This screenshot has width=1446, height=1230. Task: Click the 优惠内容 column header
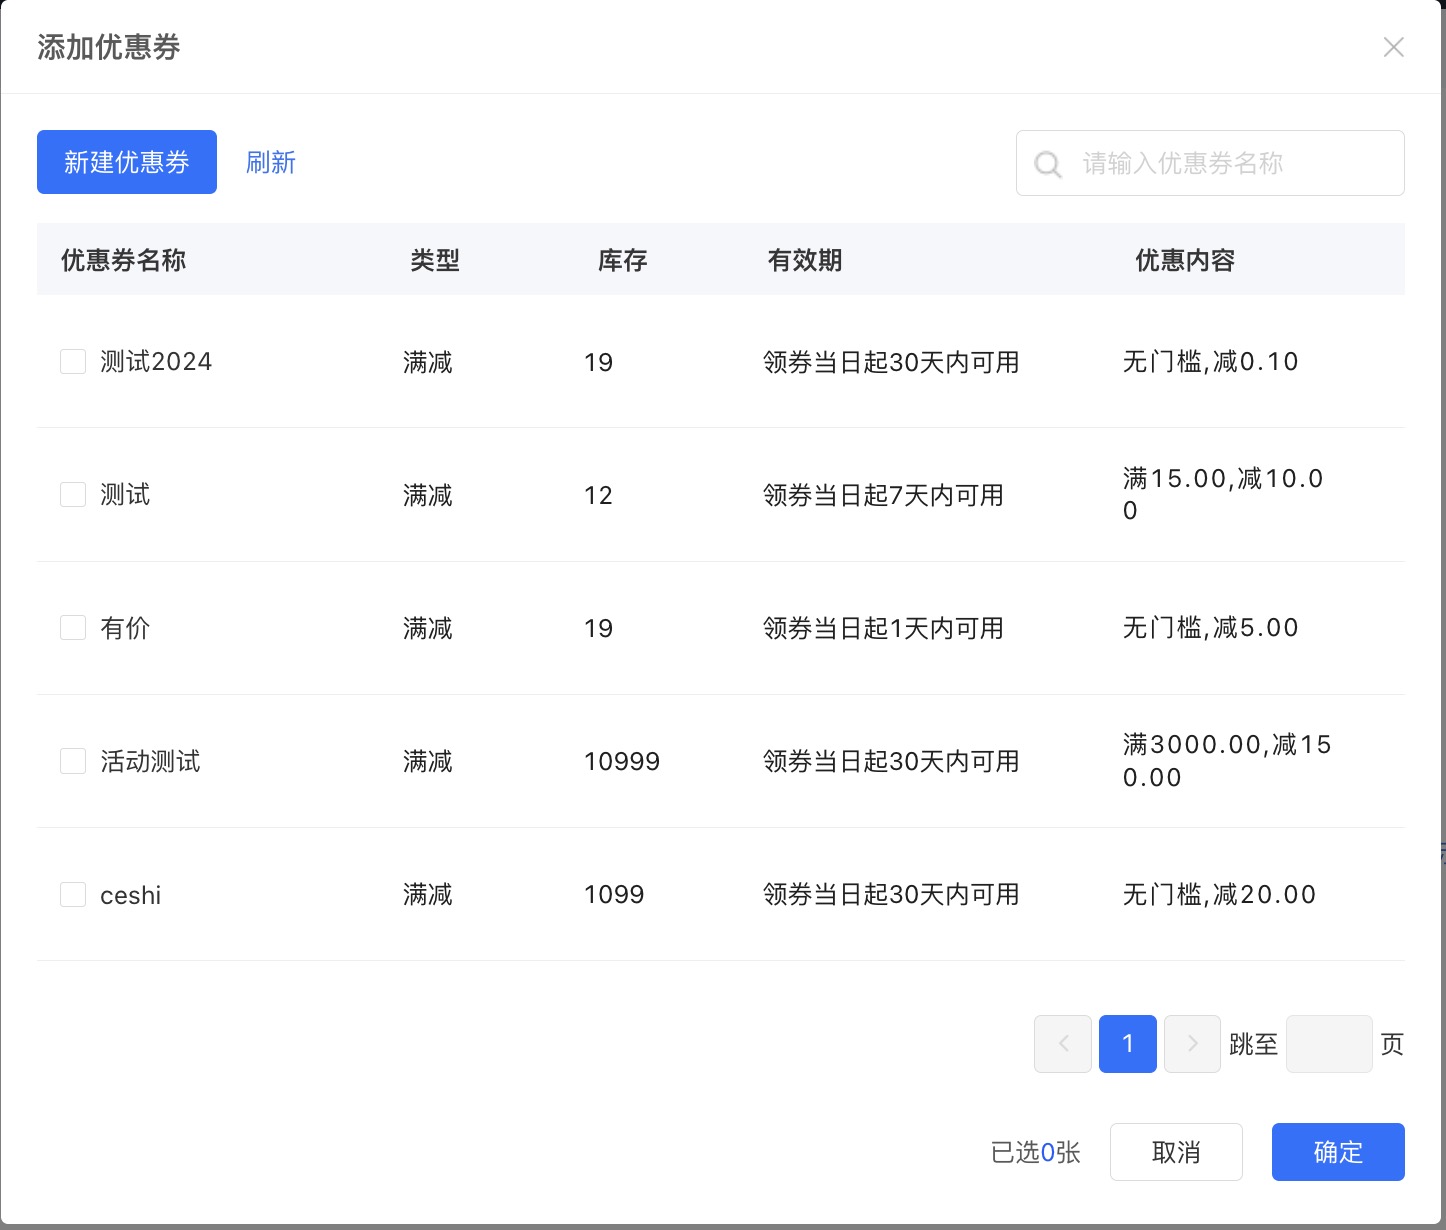1184,260
